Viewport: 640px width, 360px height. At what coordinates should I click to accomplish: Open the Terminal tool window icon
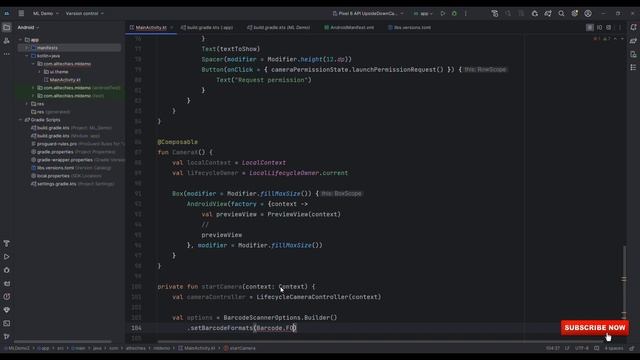[x=7, y=323]
